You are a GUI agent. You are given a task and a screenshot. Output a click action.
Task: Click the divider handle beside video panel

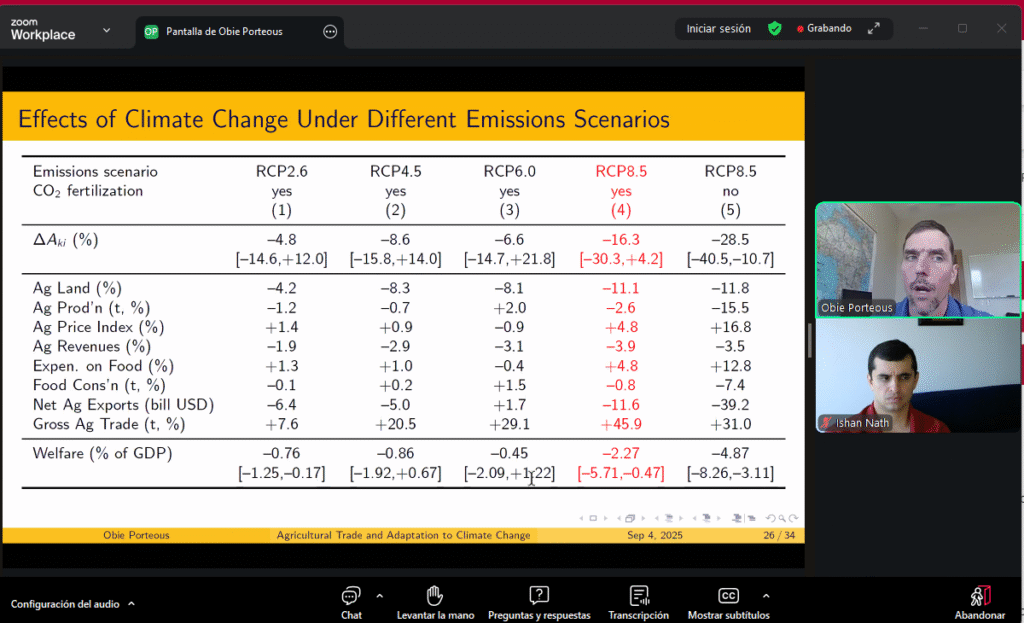point(809,340)
